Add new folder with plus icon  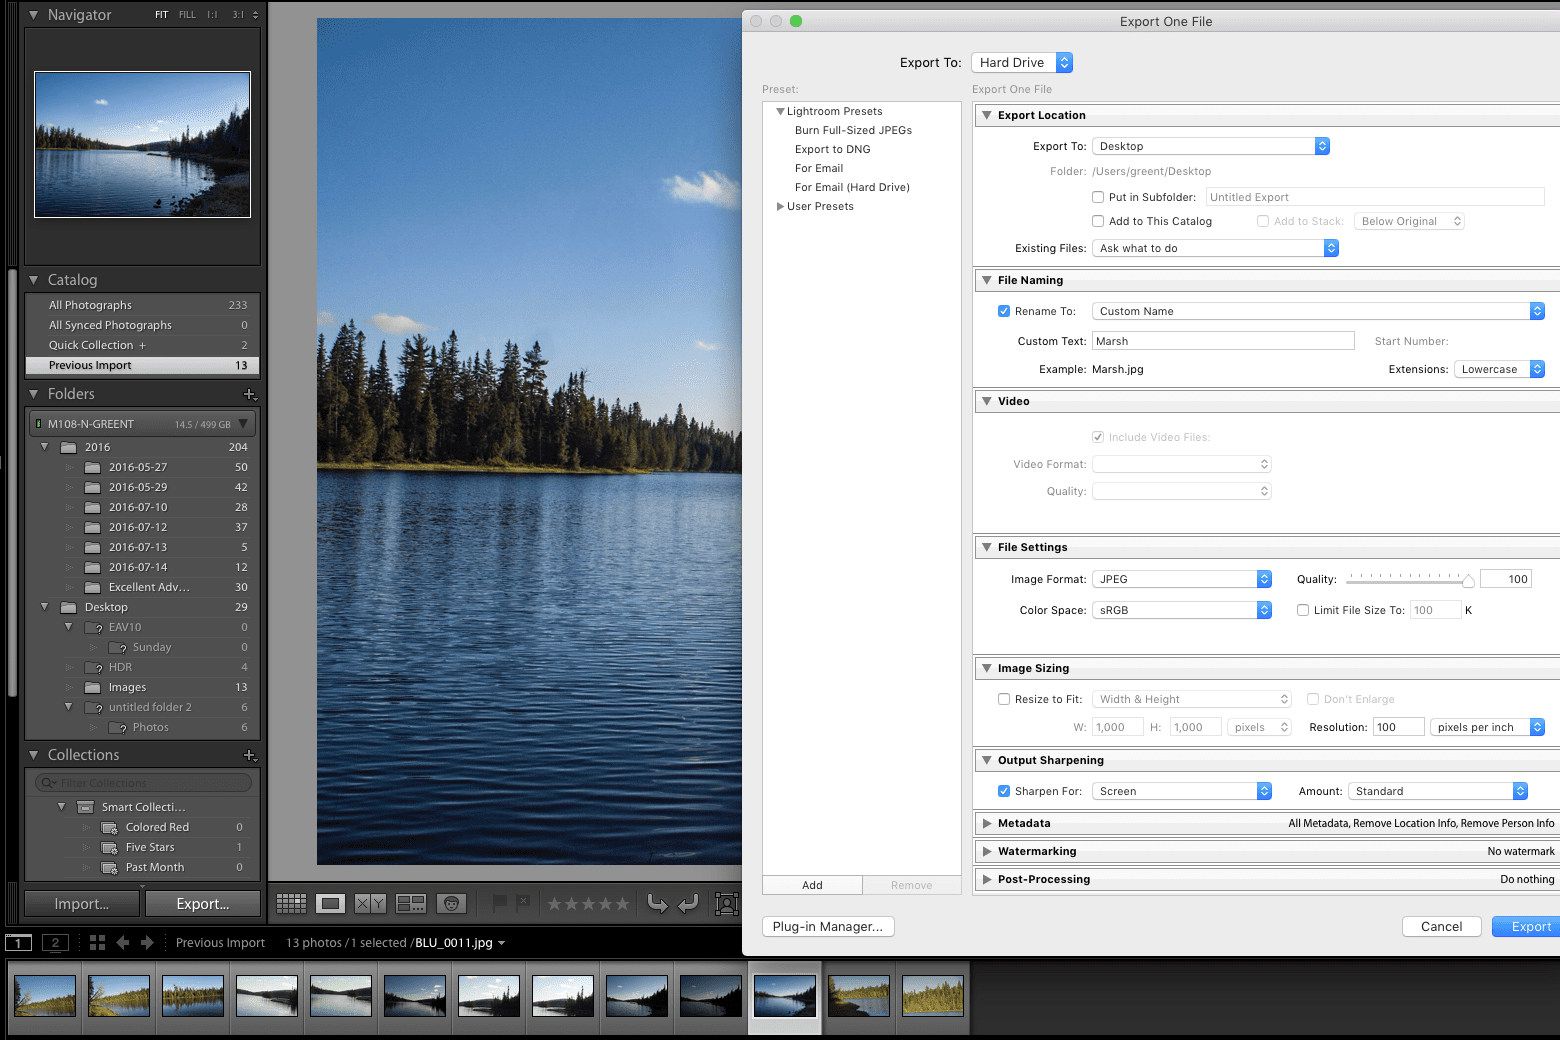(x=250, y=394)
